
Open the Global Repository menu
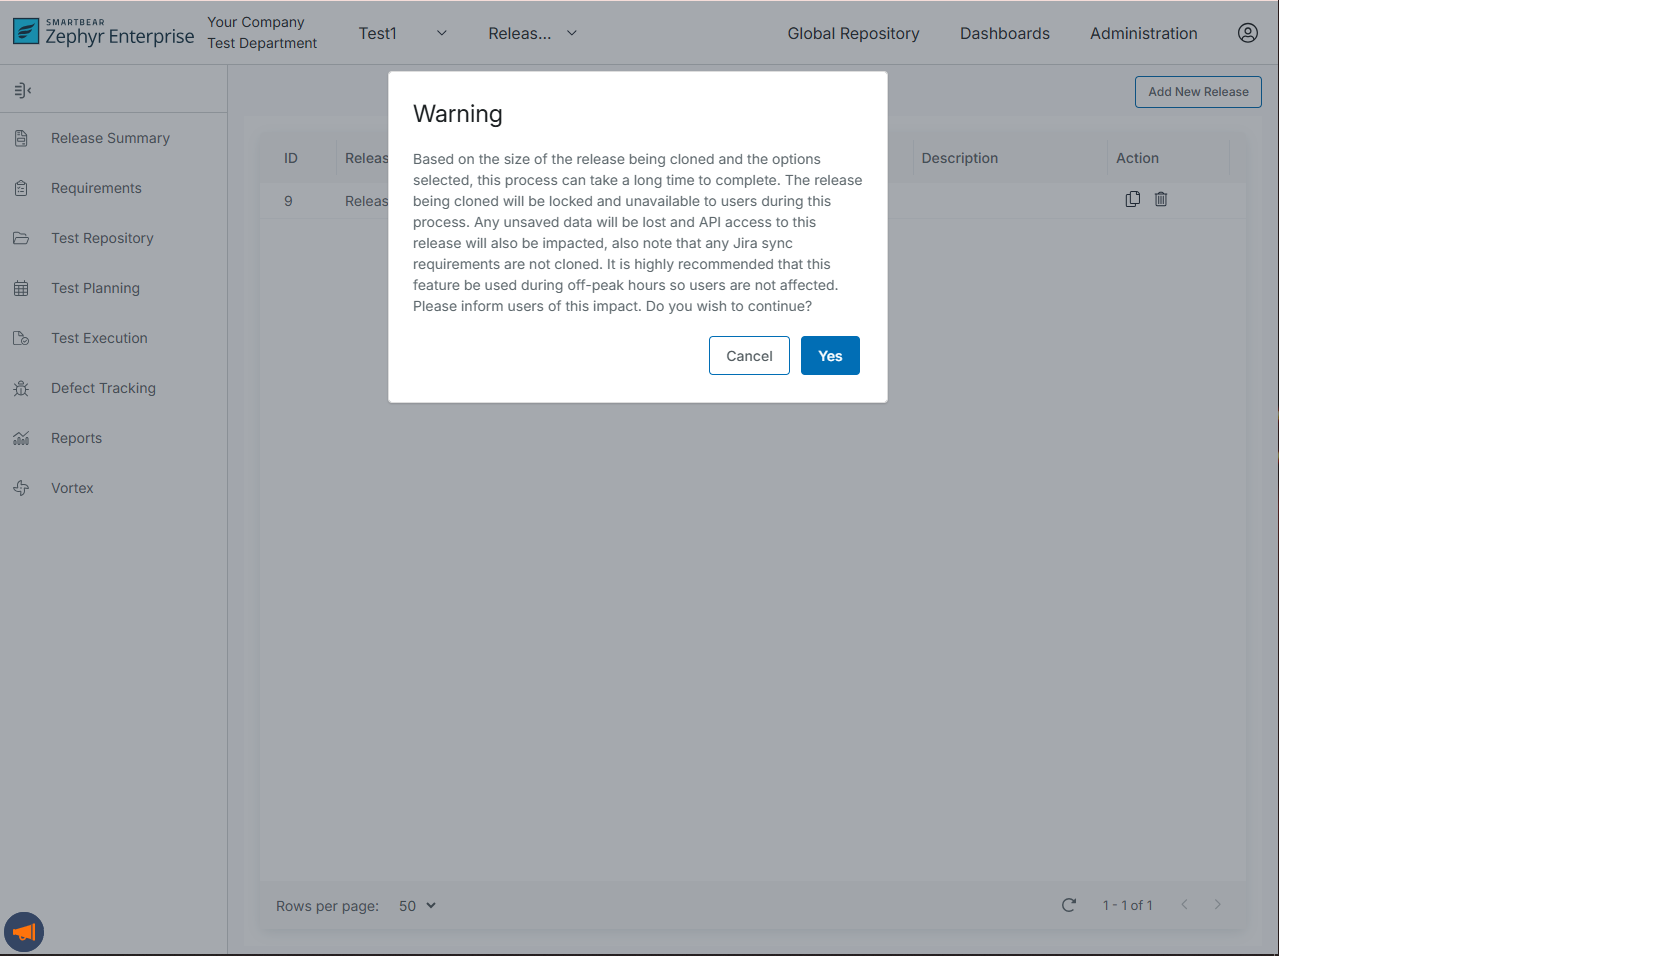[853, 33]
